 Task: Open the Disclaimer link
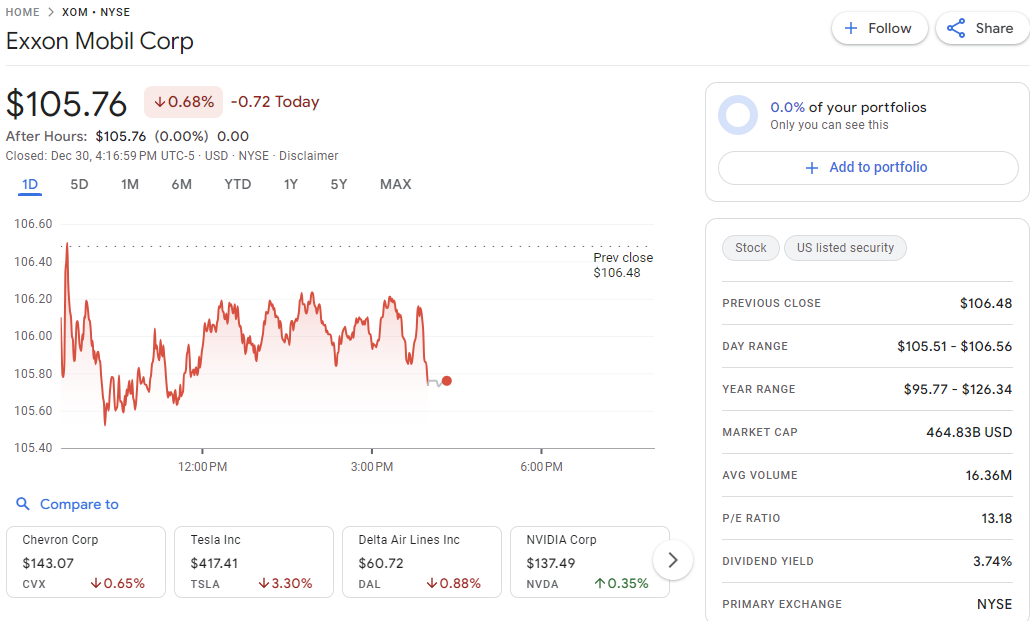coord(309,156)
